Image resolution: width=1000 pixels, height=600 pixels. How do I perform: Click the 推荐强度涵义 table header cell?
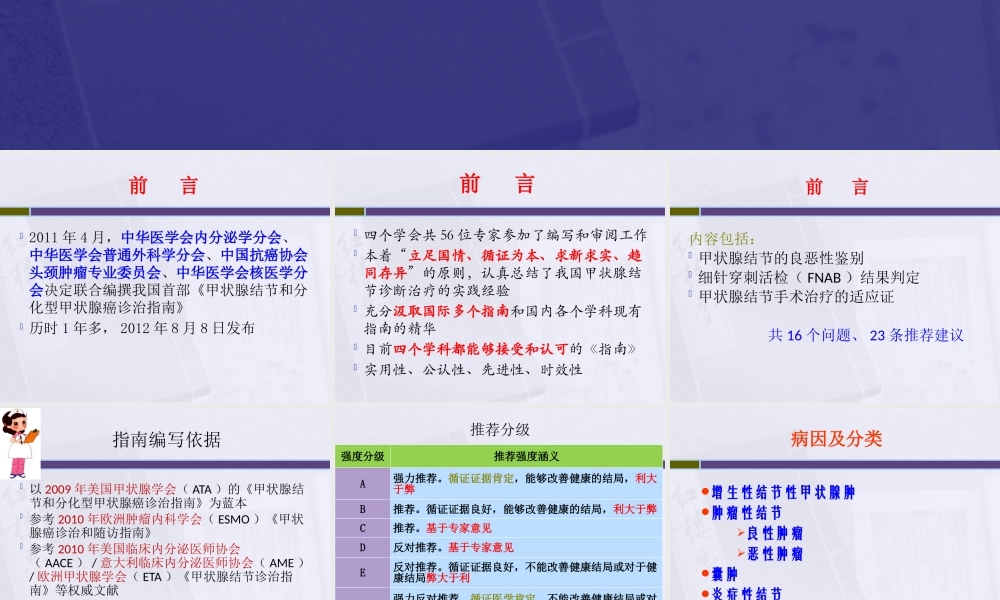tap(526, 456)
